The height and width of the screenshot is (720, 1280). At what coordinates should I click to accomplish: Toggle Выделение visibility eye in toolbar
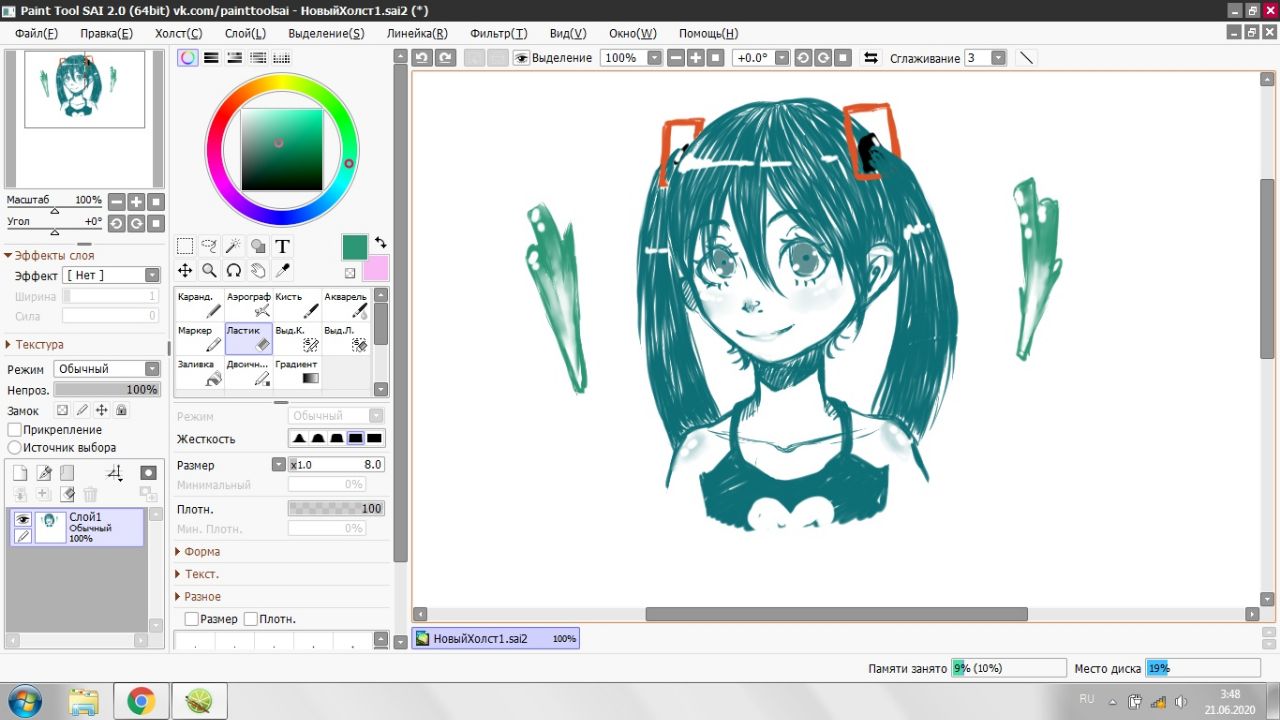pyautogui.click(x=521, y=58)
